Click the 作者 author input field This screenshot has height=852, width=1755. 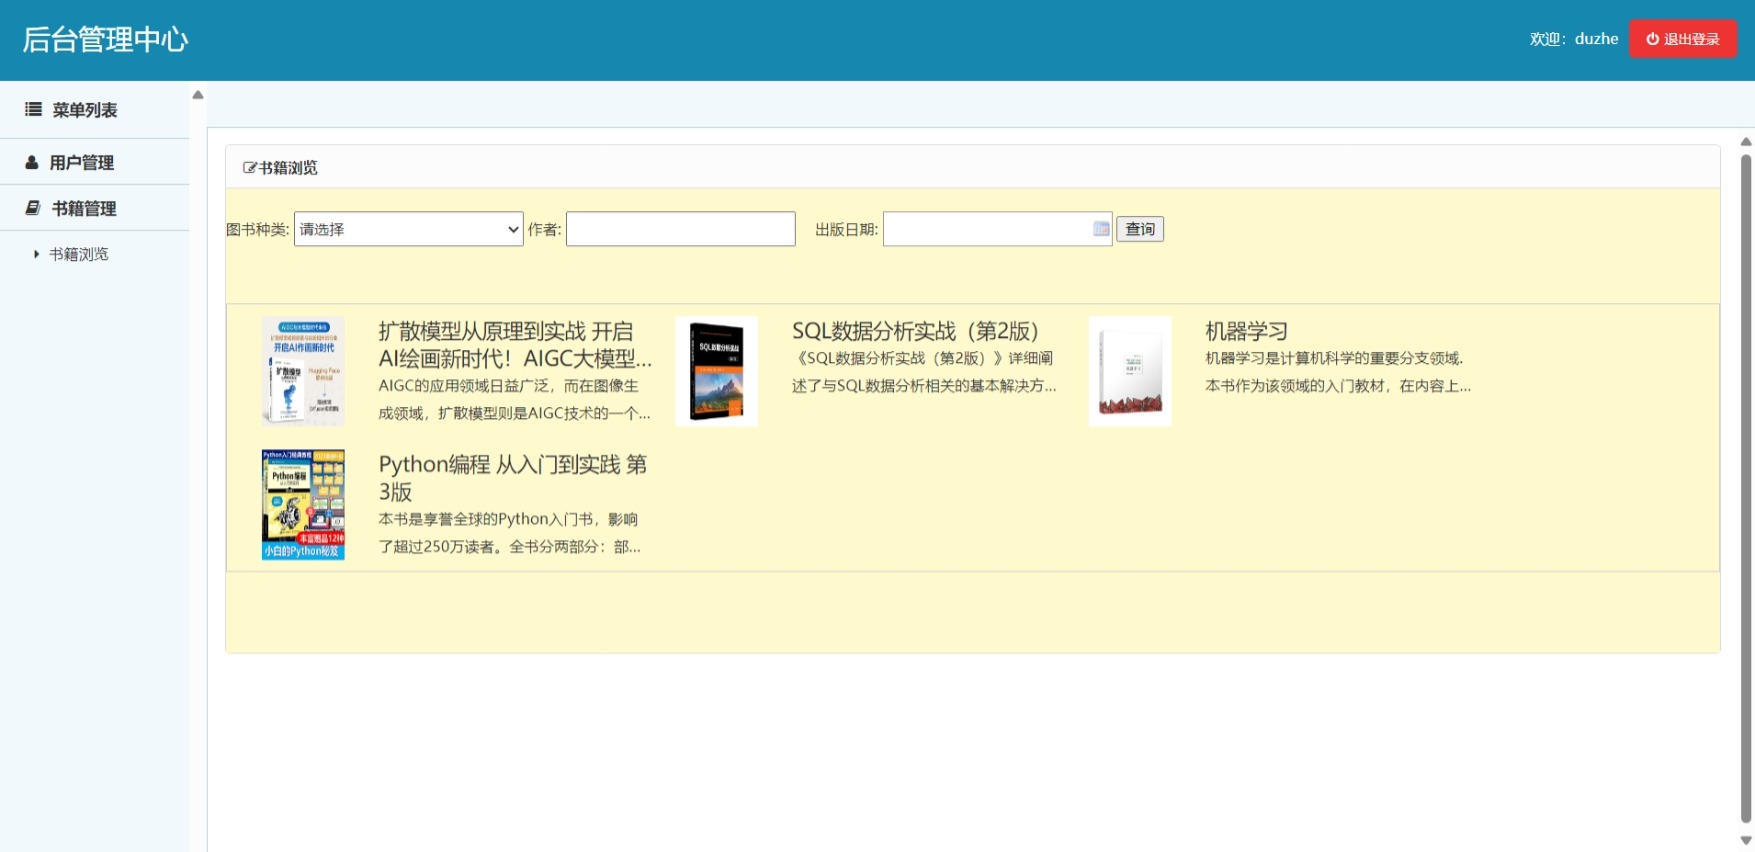click(x=680, y=229)
